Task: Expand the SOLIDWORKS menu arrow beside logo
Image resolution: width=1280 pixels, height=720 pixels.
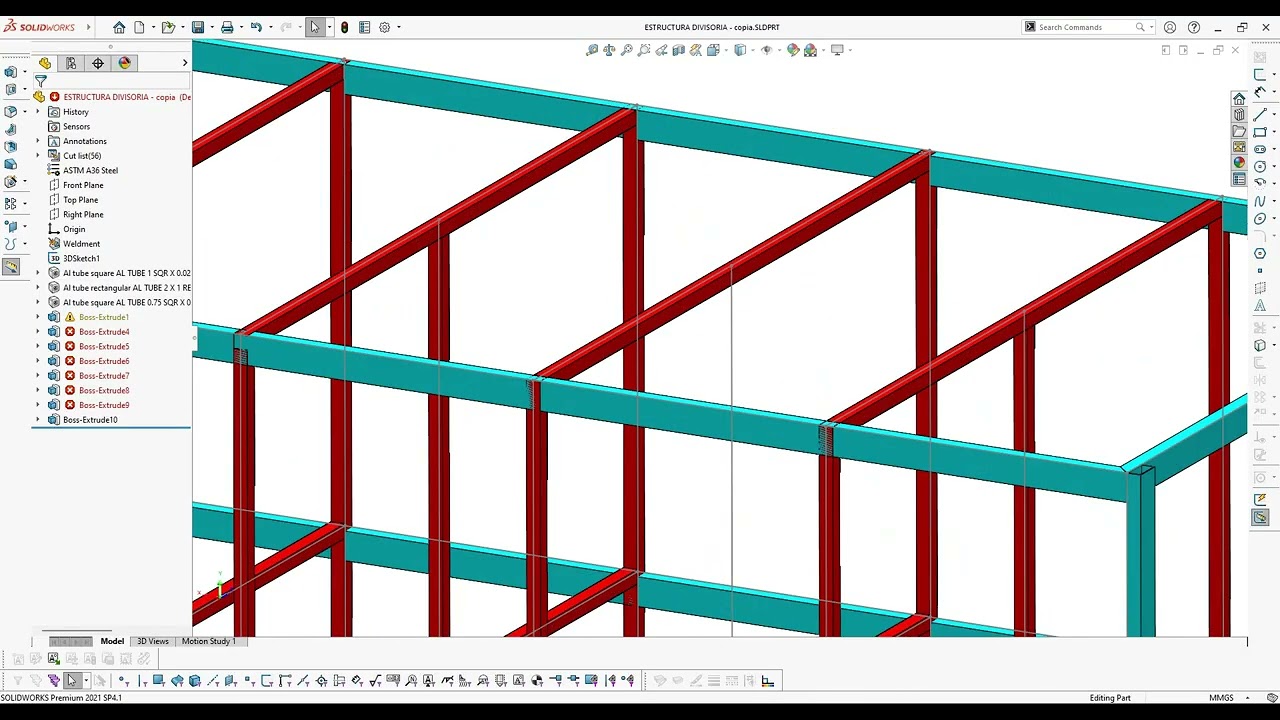Action: point(88,27)
